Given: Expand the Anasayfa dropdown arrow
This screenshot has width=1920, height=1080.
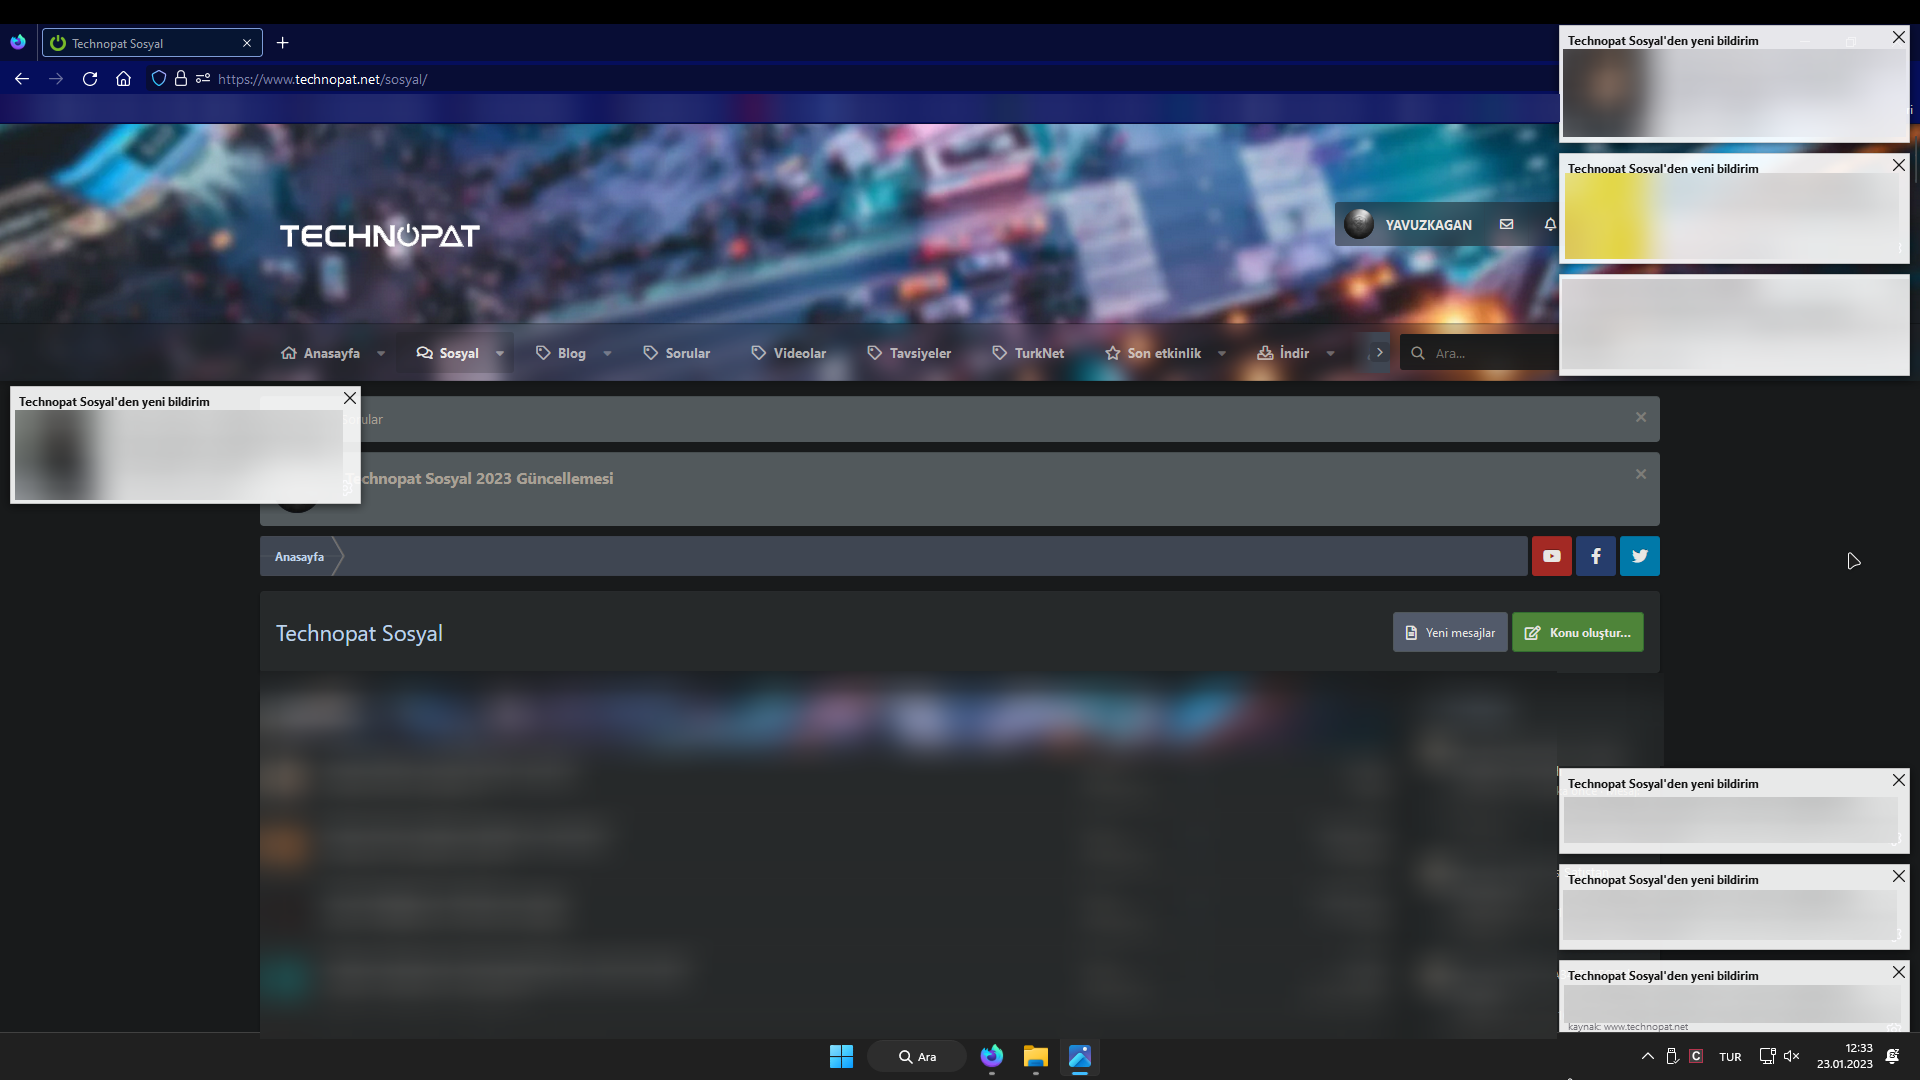Looking at the screenshot, I should [x=381, y=353].
